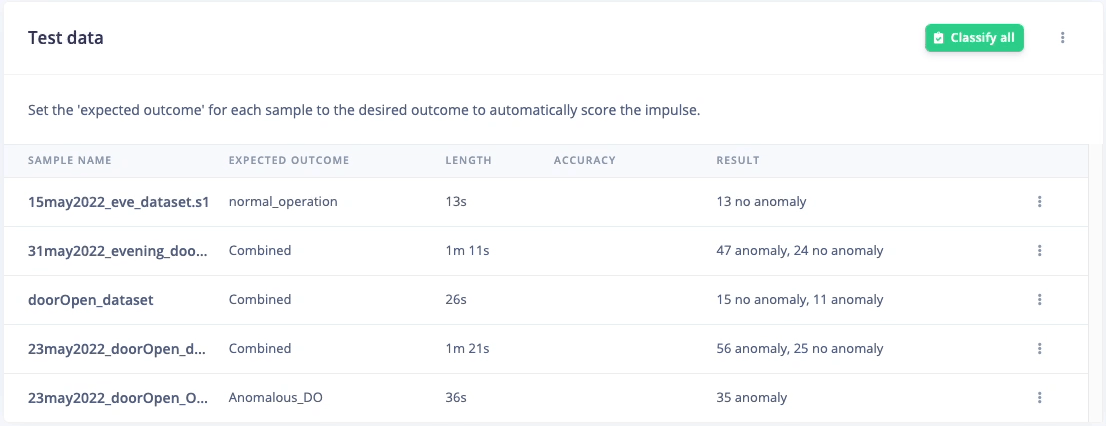This screenshot has width=1106, height=426.
Task: Open the 31may2022_evening_doo... row menu
Action: click(x=1040, y=250)
